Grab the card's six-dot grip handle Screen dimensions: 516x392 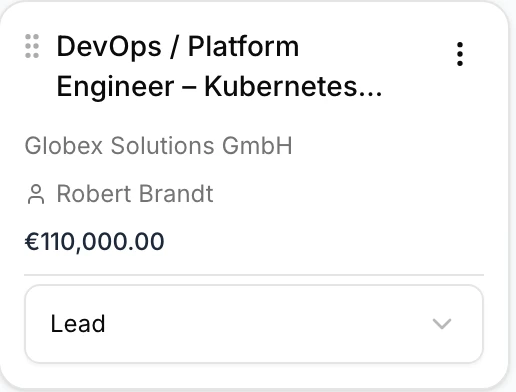[x=32, y=46]
